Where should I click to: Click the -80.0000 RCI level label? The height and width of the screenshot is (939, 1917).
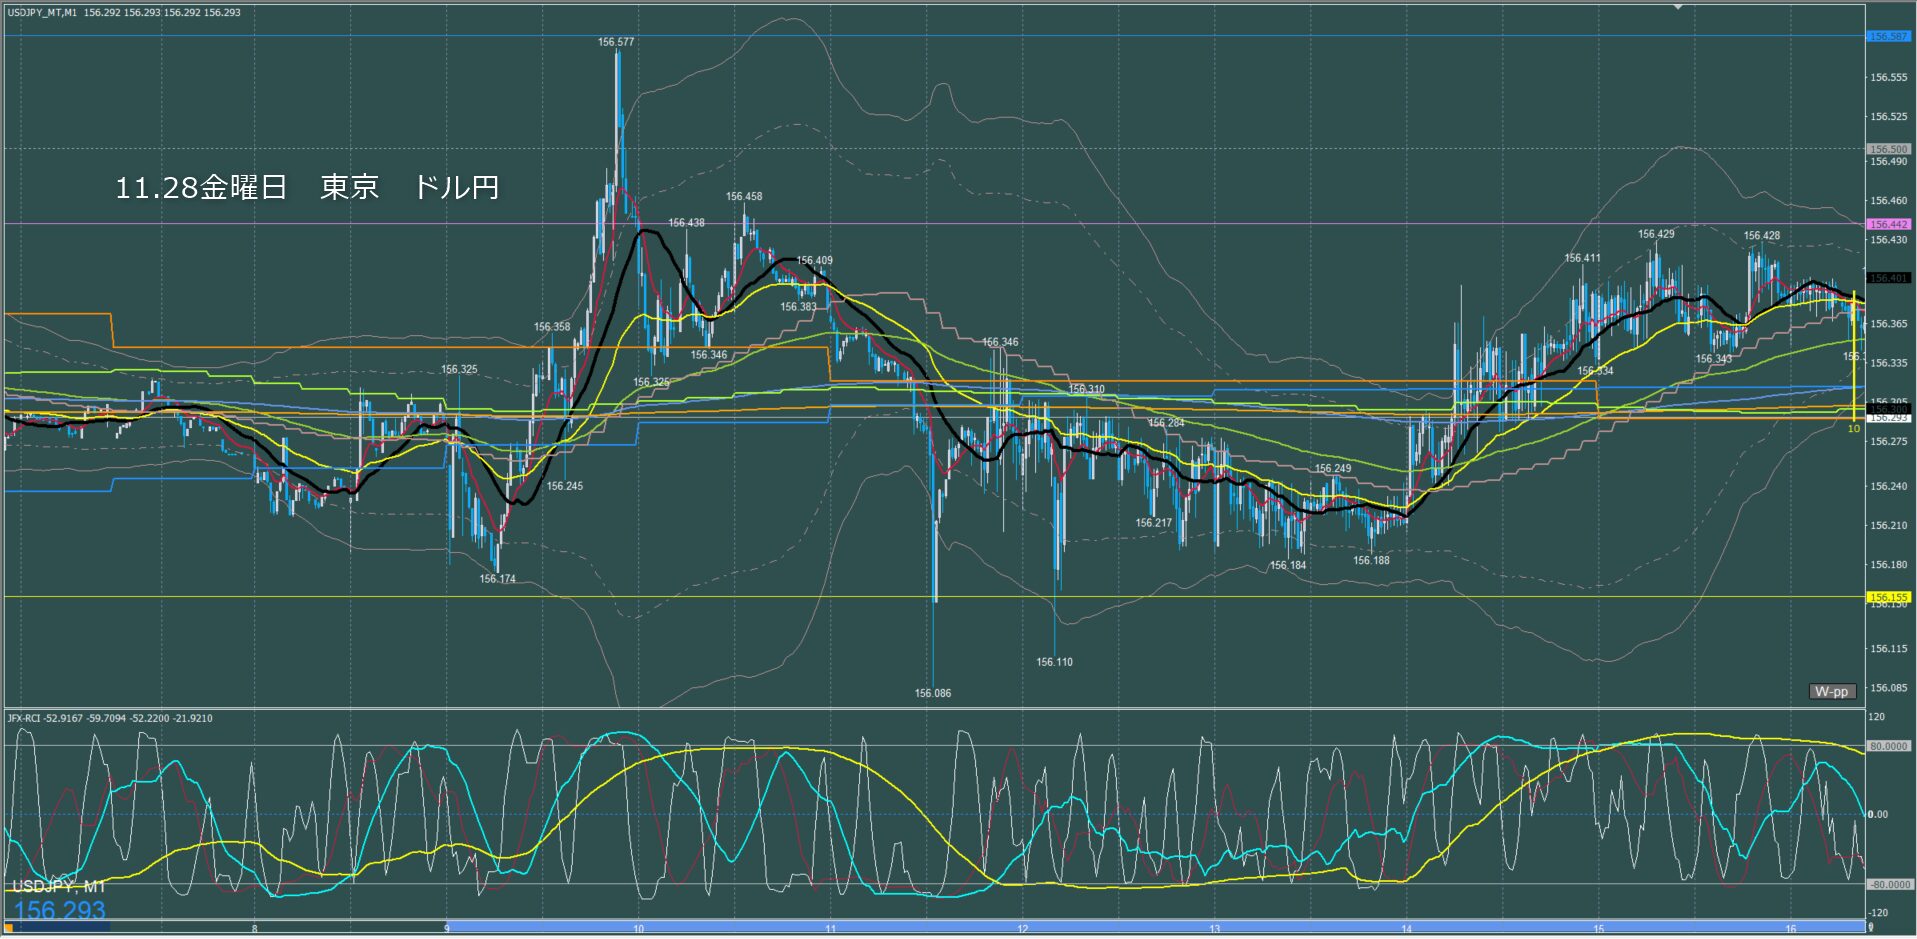tap(1887, 885)
